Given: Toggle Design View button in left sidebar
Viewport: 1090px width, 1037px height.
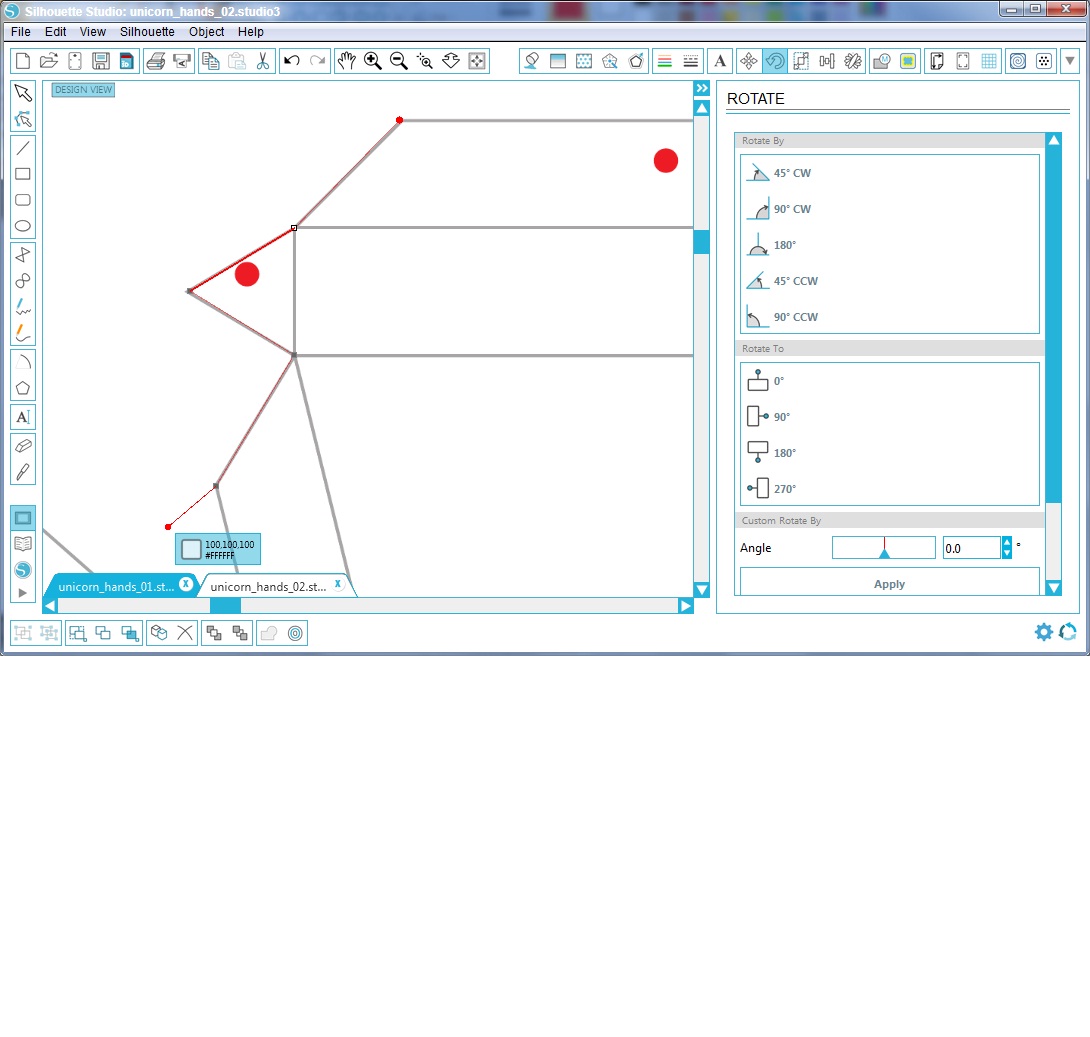Looking at the screenshot, I should pos(23,518).
